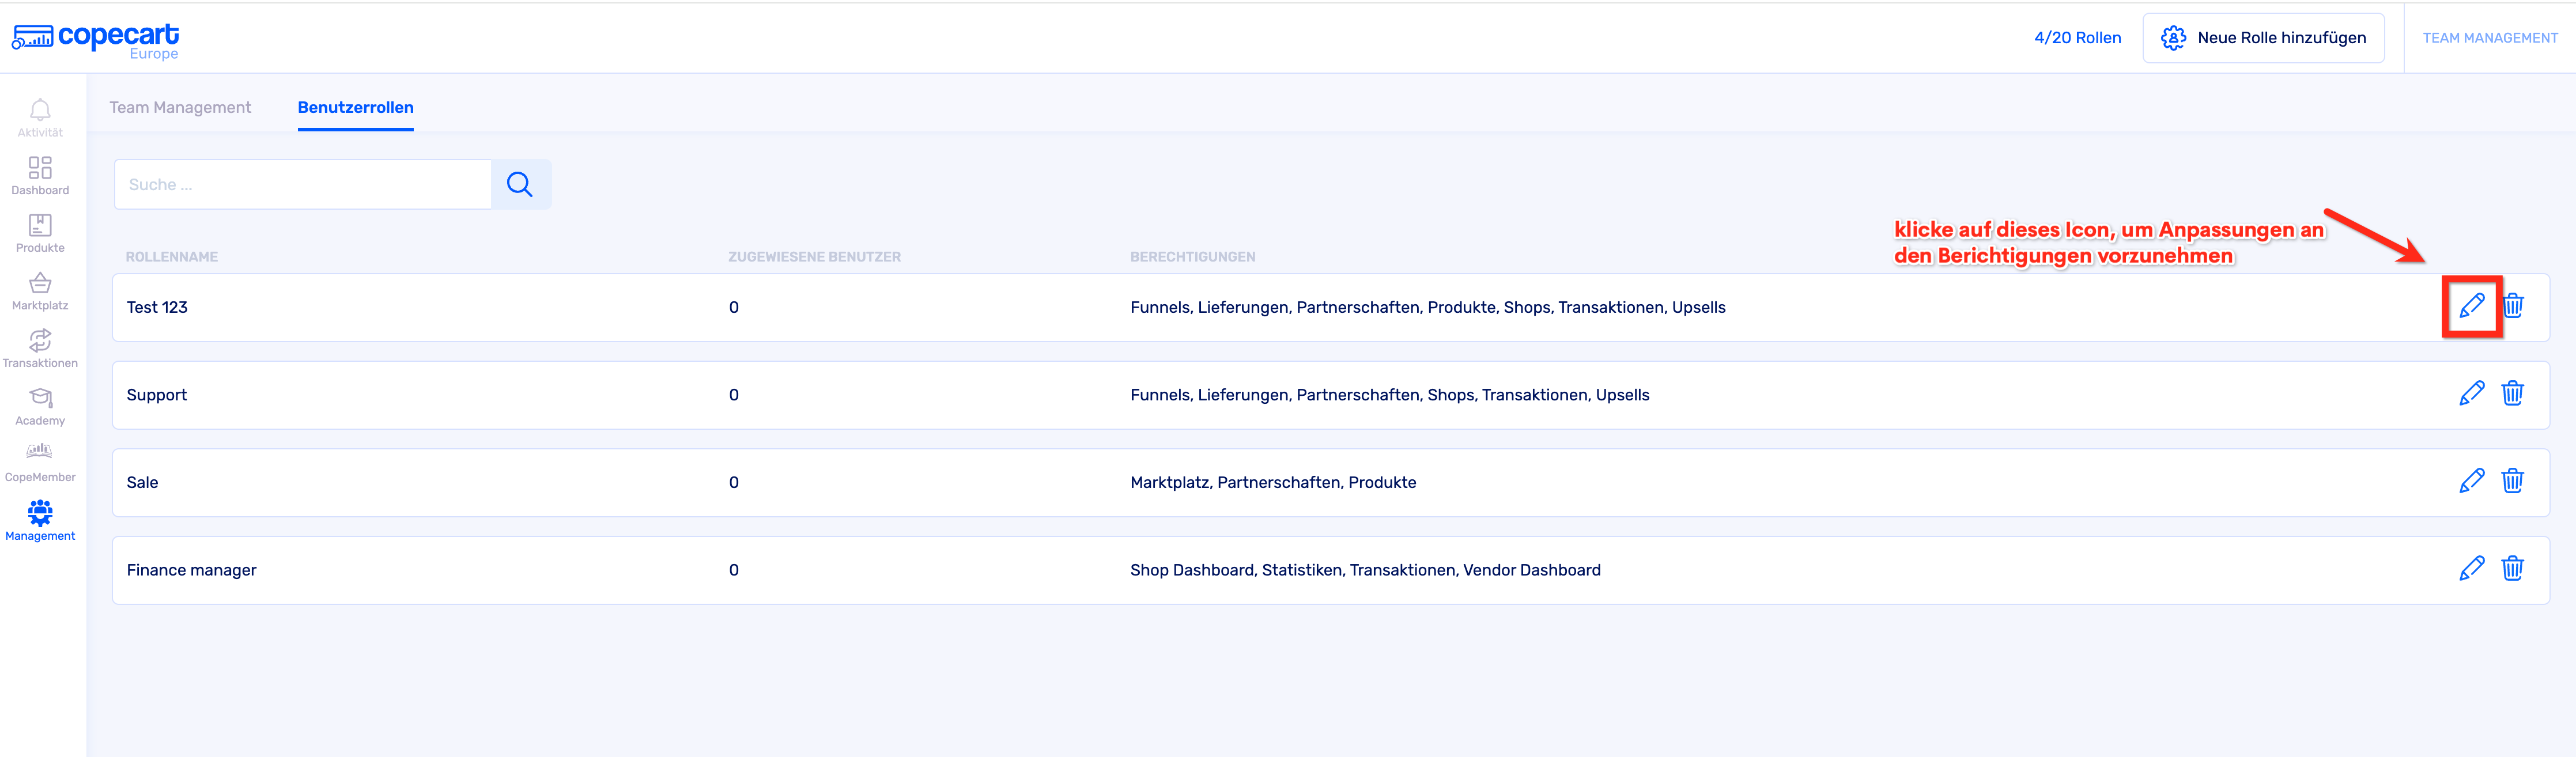
Task: Select the Benutzerrollen tab
Action: coord(355,108)
